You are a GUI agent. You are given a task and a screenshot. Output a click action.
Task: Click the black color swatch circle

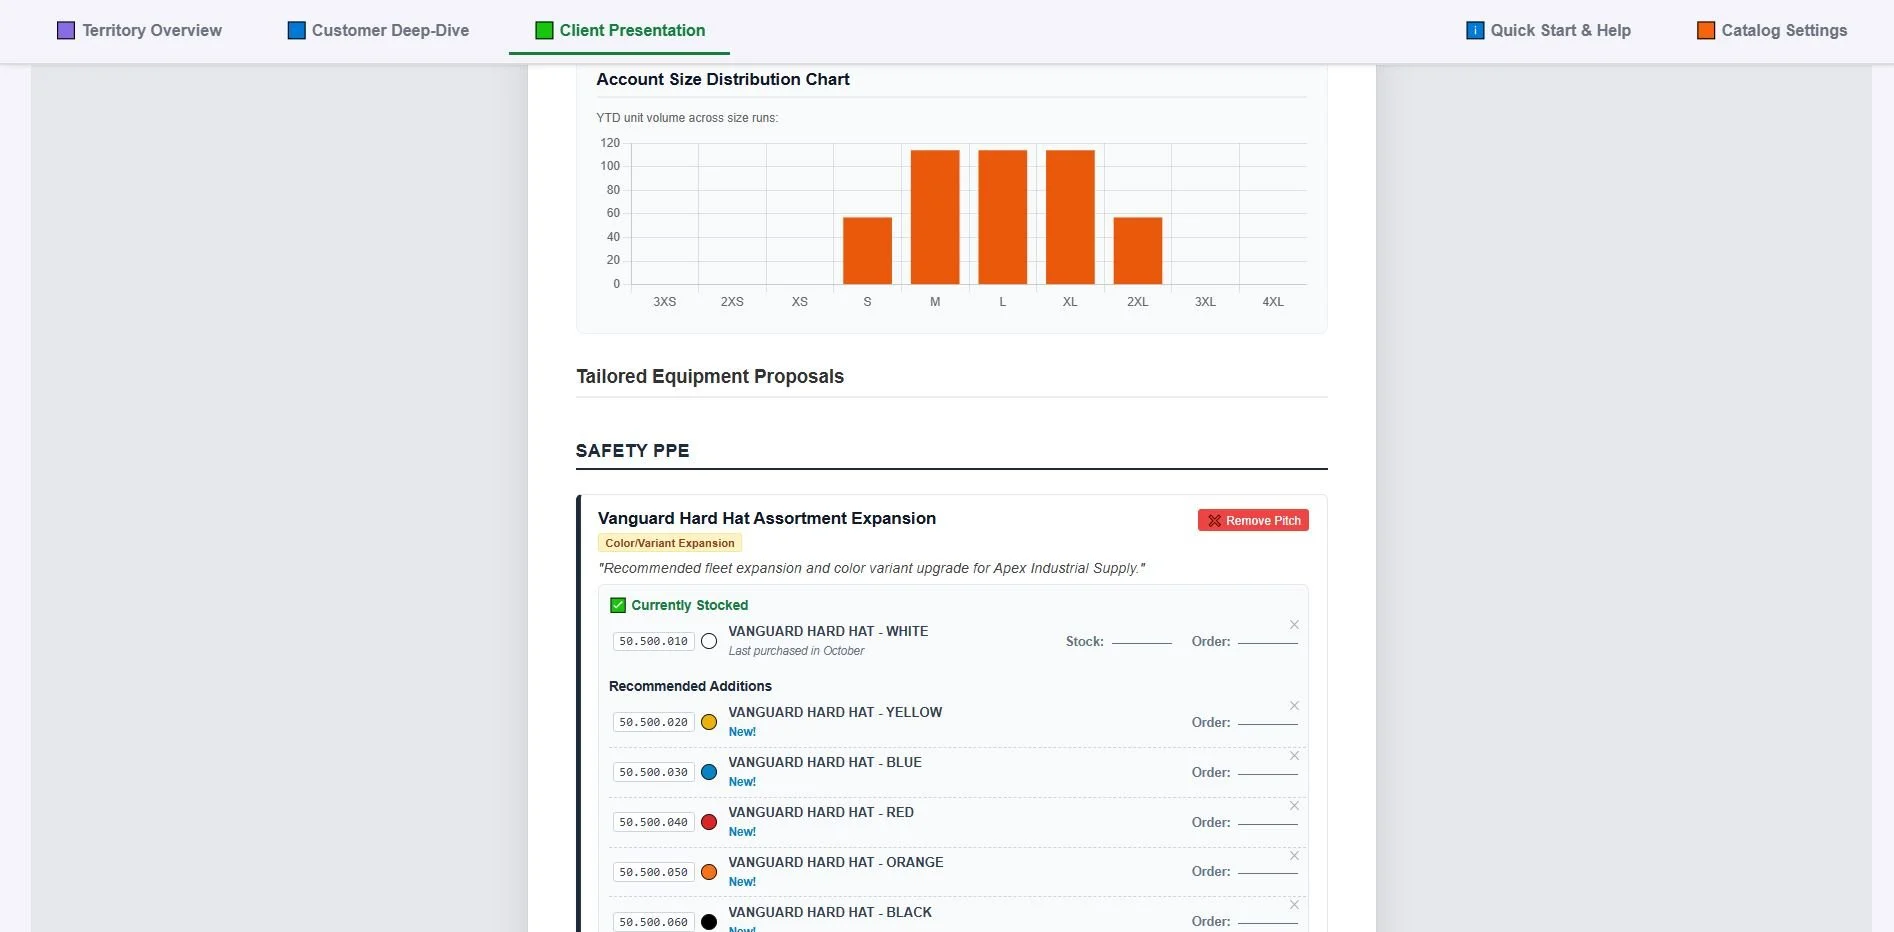(x=709, y=922)
